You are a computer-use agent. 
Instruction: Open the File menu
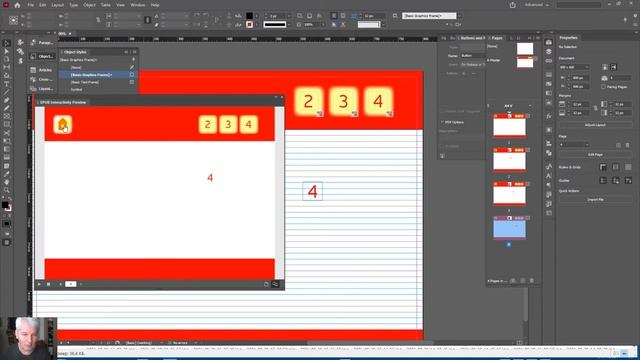pos(31,5)
